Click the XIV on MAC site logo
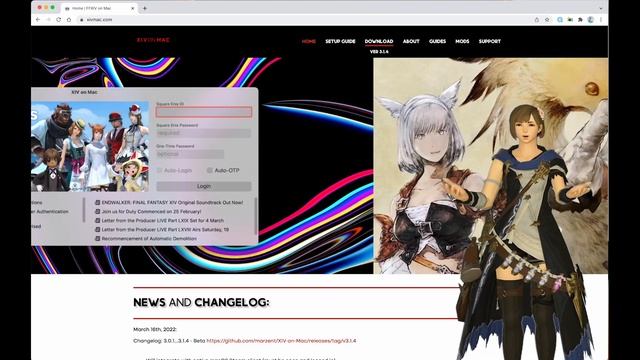Viewport: 640px width, 360px height. click(153, 40)
